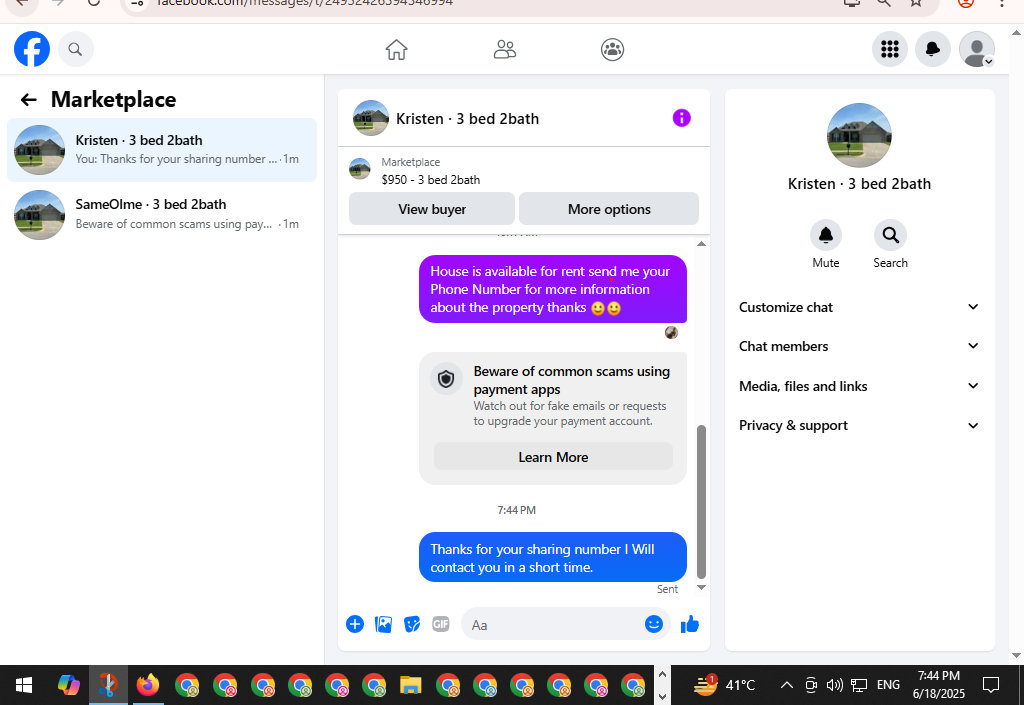Viewport: 1024px width, 705px height.
Task: Send a thumbs-up like
Action: click(690, 625)
